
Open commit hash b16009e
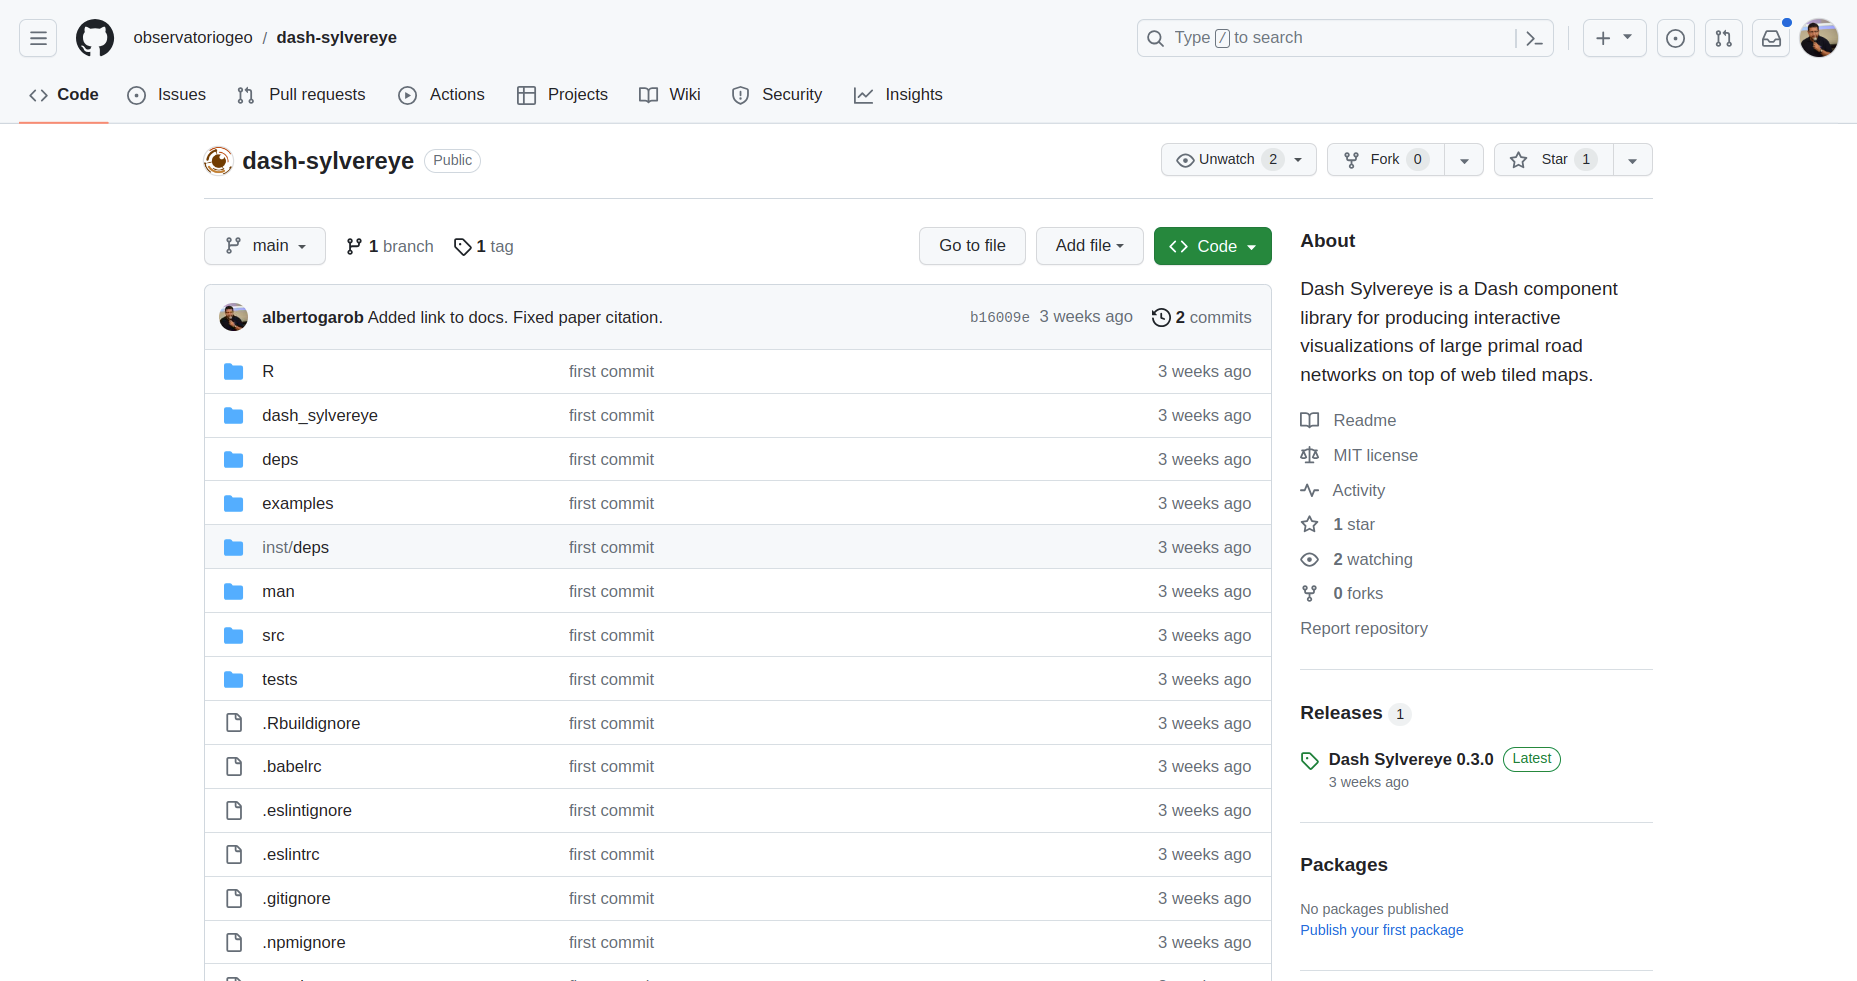pyautogui.click(x=1000, y=317)
